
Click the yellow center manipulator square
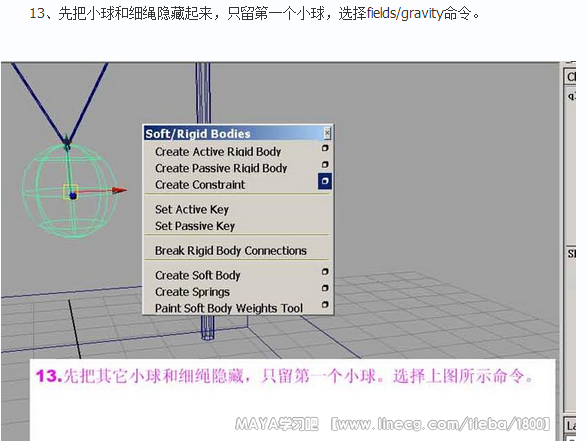70,191
